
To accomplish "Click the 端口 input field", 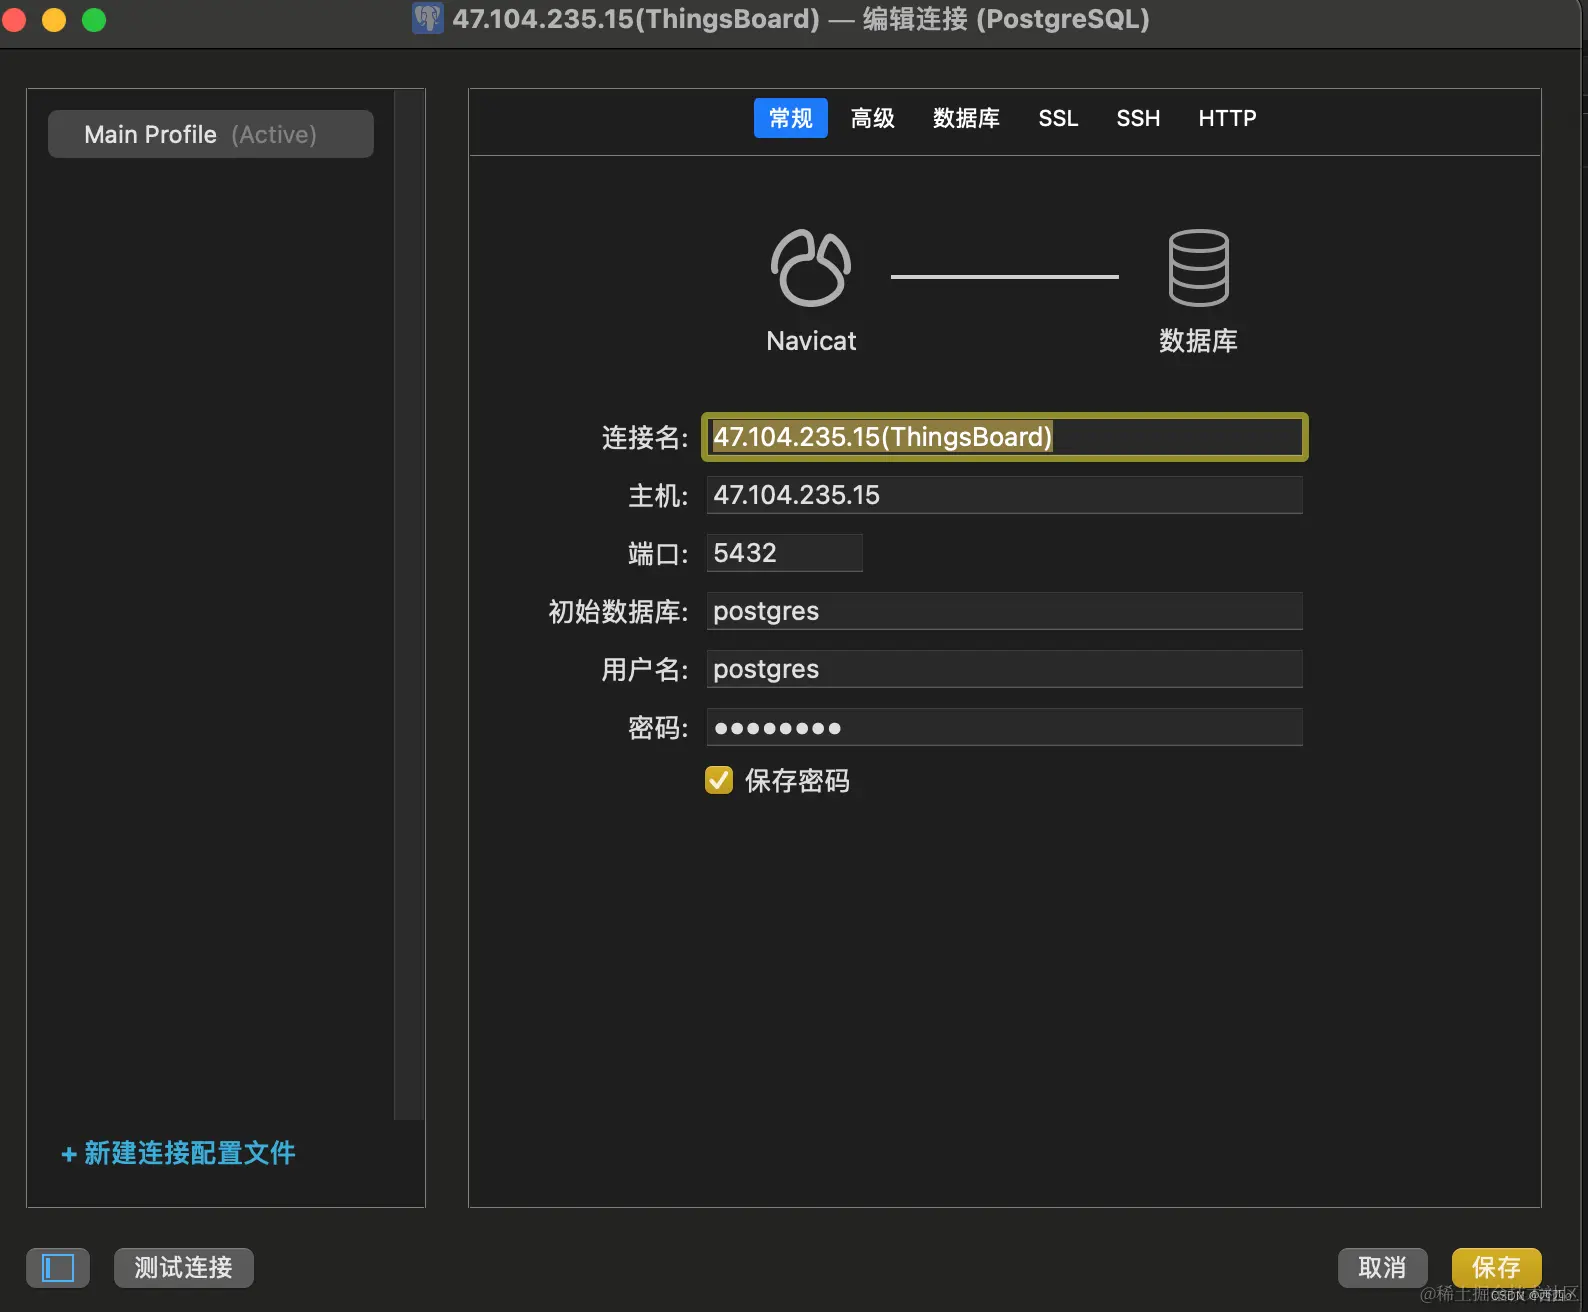I will pyautogui.click(x=785, y=553).
